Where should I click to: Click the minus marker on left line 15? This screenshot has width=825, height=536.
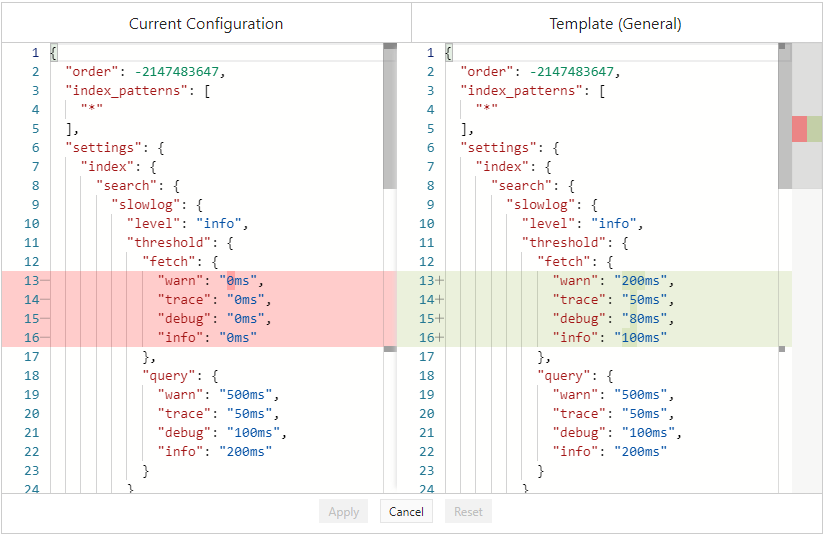point(46,319)
